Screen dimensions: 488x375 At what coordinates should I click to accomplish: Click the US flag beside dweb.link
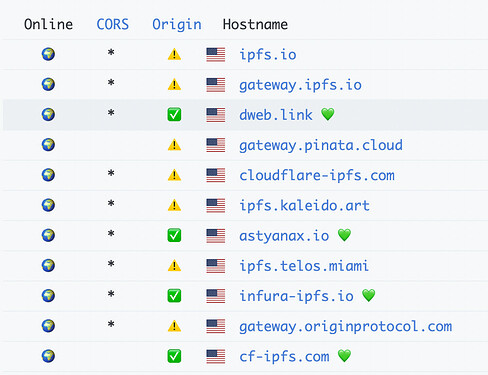(216, 115)
